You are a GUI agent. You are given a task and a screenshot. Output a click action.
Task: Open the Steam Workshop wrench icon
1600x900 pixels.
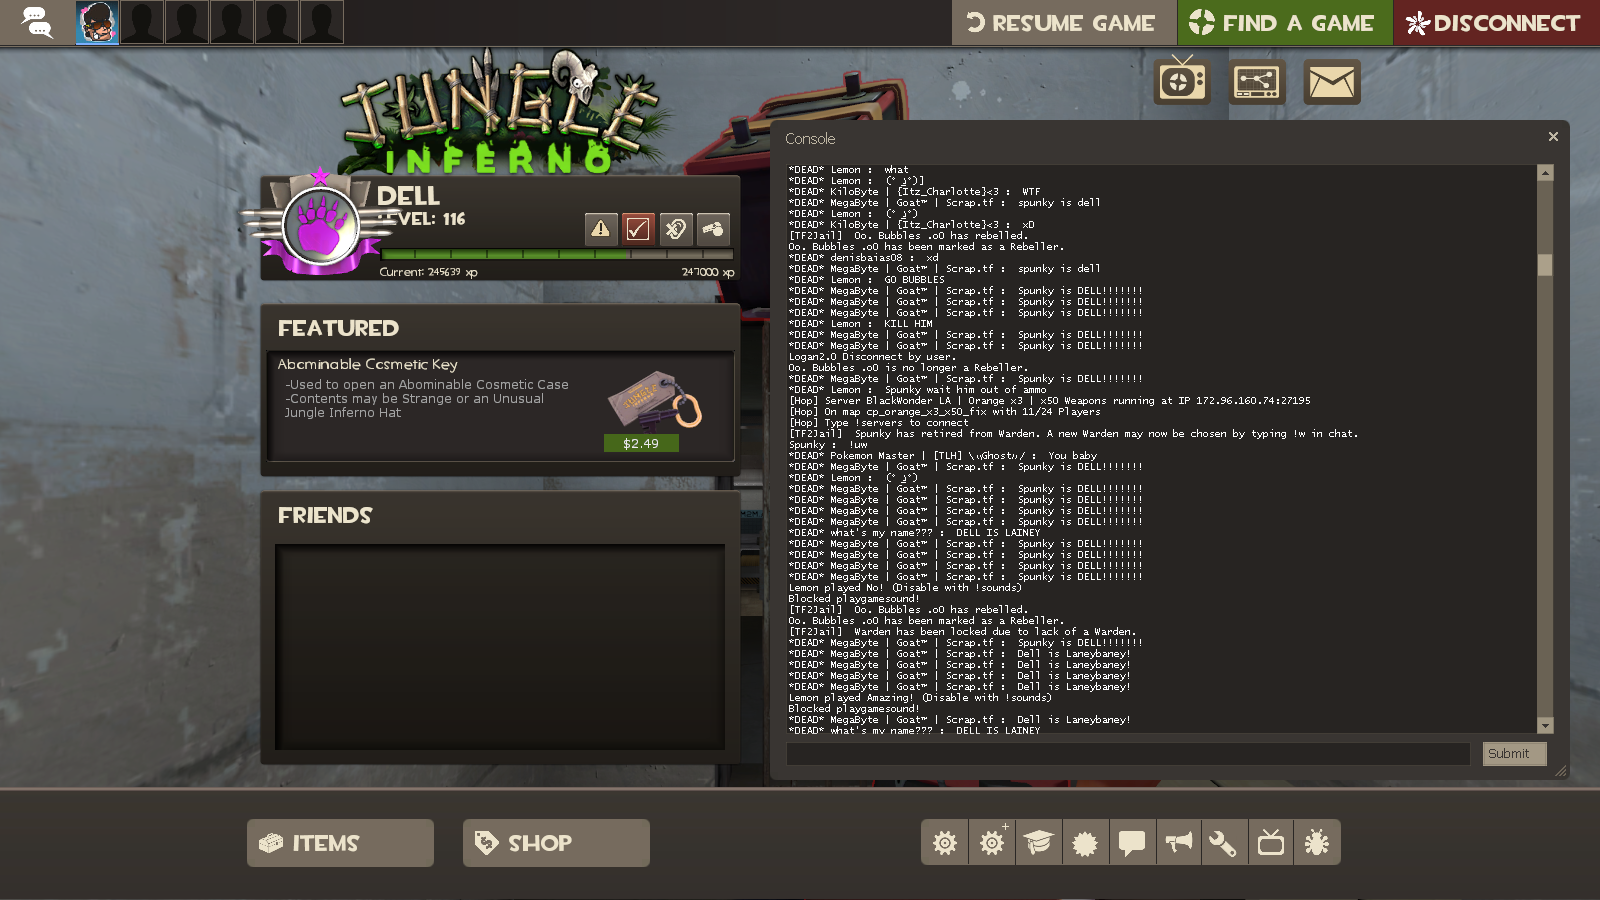click(x=1224, y=843)
